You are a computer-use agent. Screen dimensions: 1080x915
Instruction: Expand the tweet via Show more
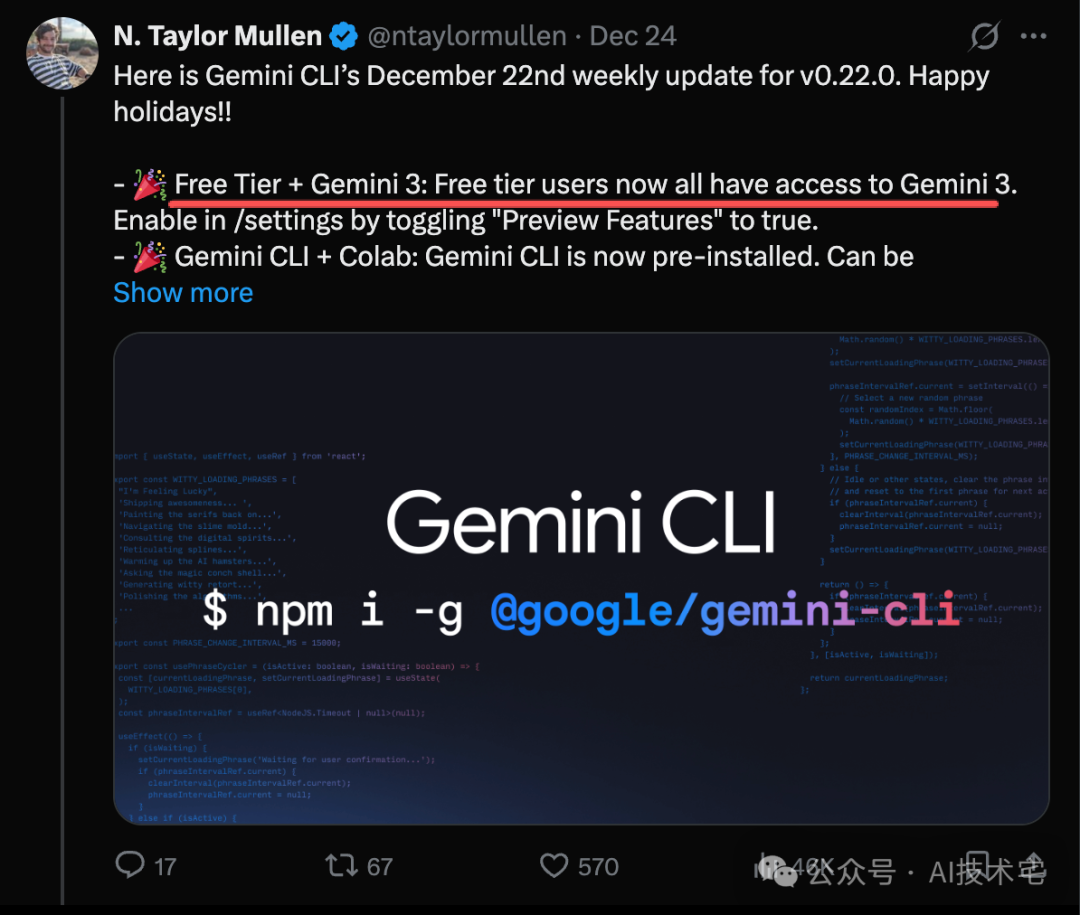point(183,292)
